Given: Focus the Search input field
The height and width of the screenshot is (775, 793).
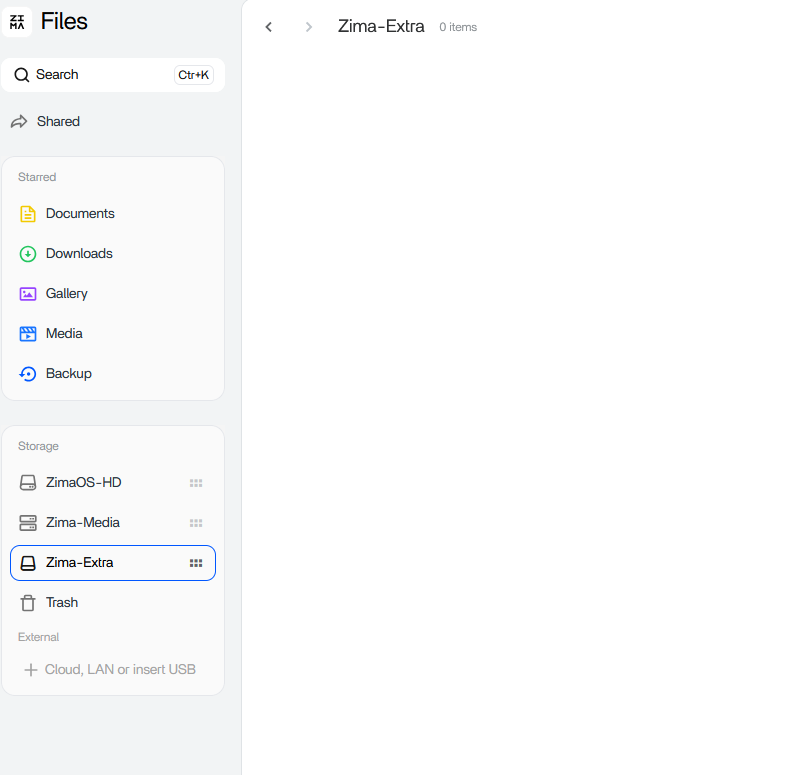Looking at the screenshot, I should [x=100, y=75].
